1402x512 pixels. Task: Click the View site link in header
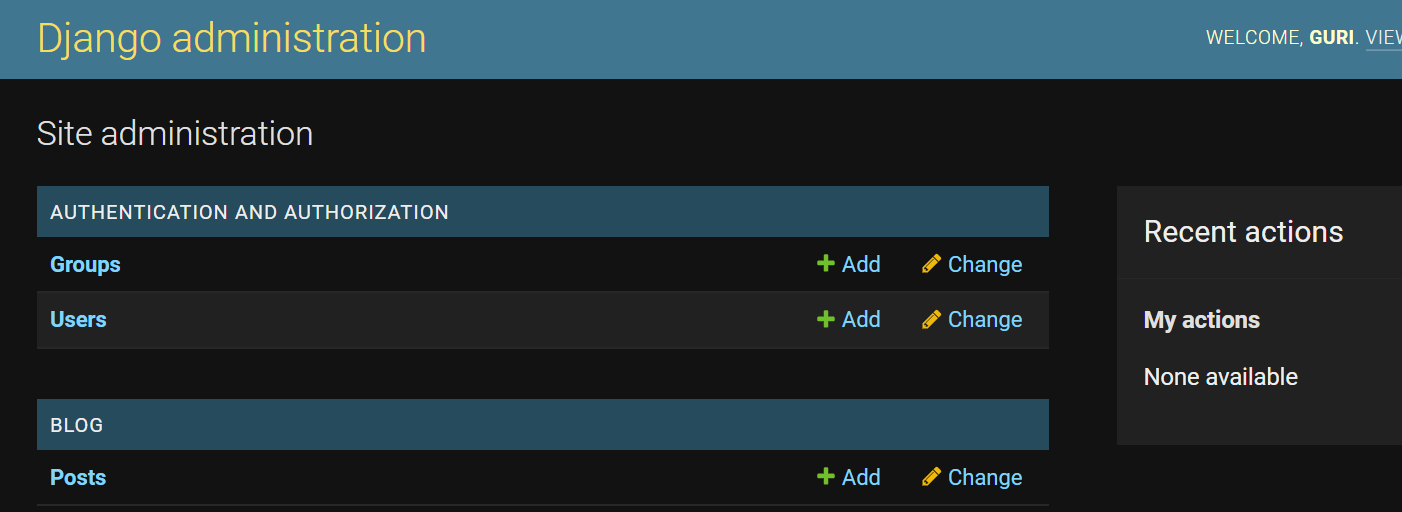pos(1383,38)
